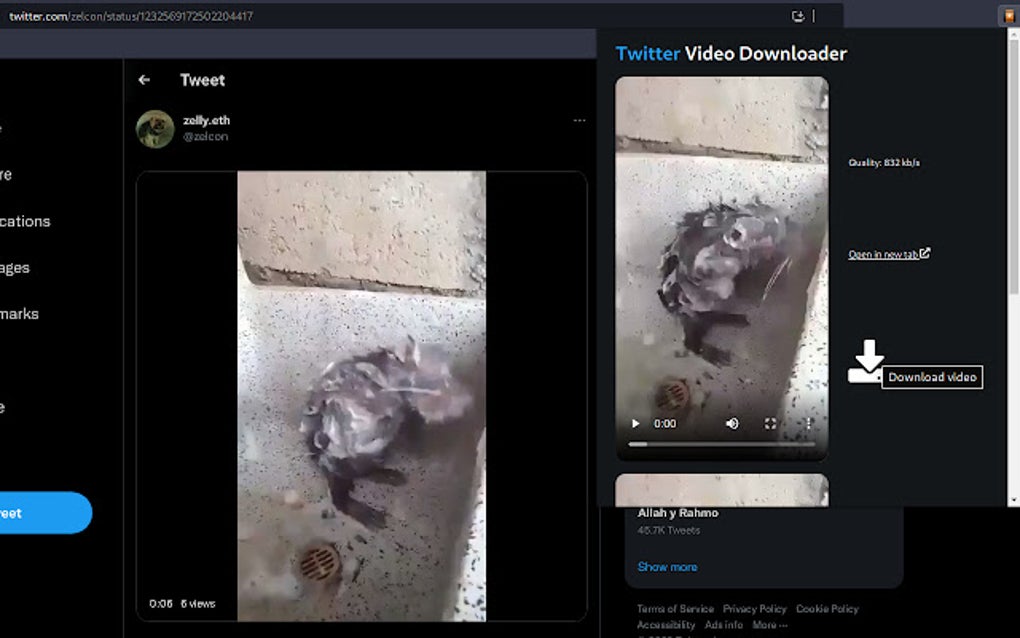
Task: Click the Privacy Policy footer link
Action: point(754,608)
